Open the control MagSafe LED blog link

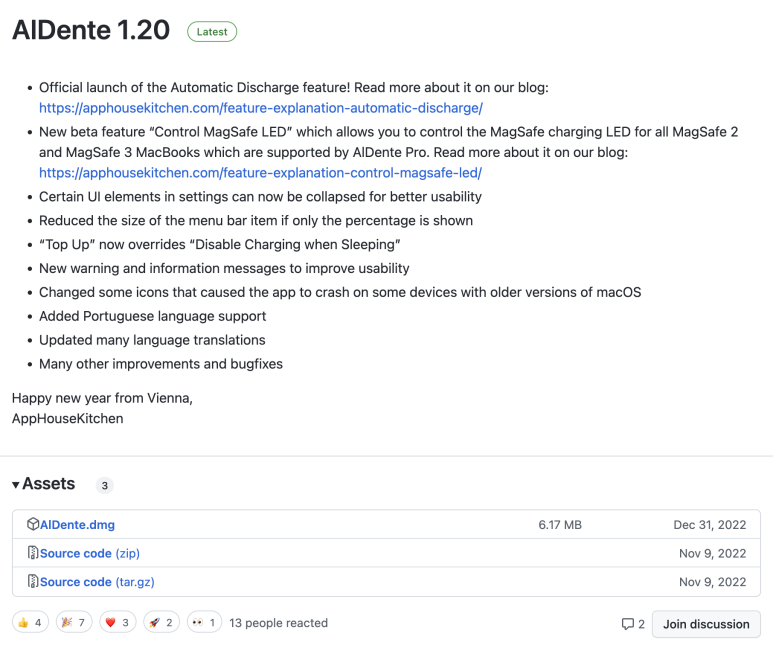tap(260, 173)
